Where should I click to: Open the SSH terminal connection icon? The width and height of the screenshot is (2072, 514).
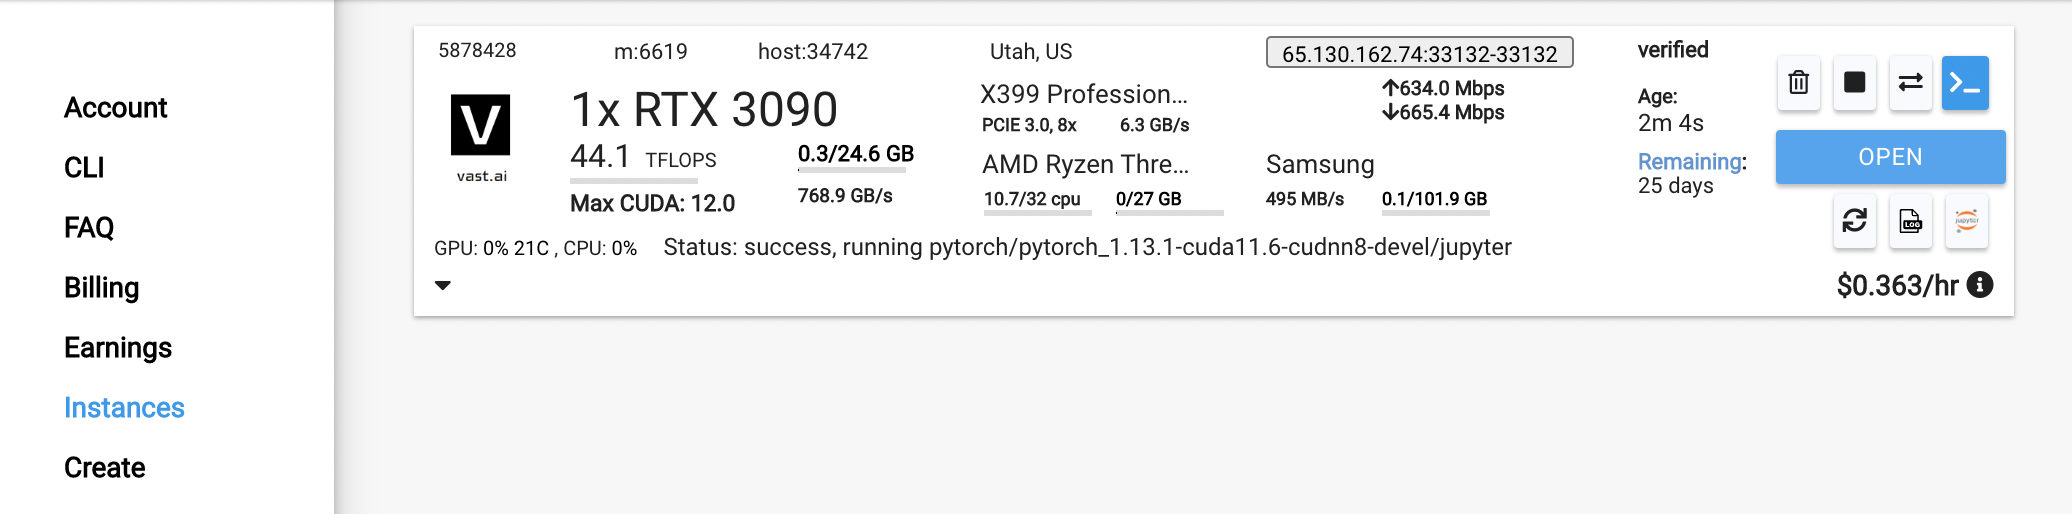[1965, 83]
